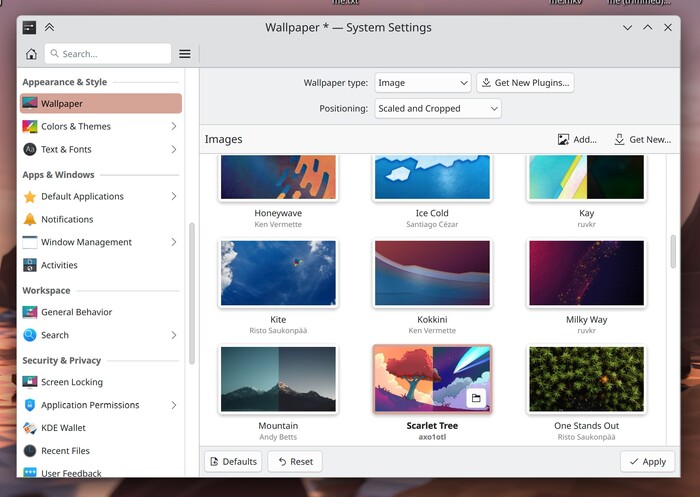The image size is (700, 497).
Task: Expand the Default Applications chevron
Action: click(x=174, y=197)
